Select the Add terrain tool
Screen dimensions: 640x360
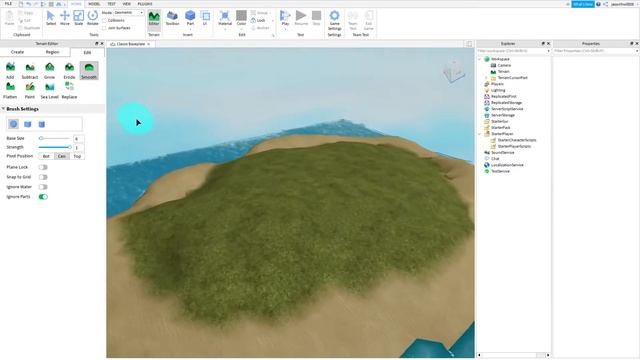coord(10,70)
